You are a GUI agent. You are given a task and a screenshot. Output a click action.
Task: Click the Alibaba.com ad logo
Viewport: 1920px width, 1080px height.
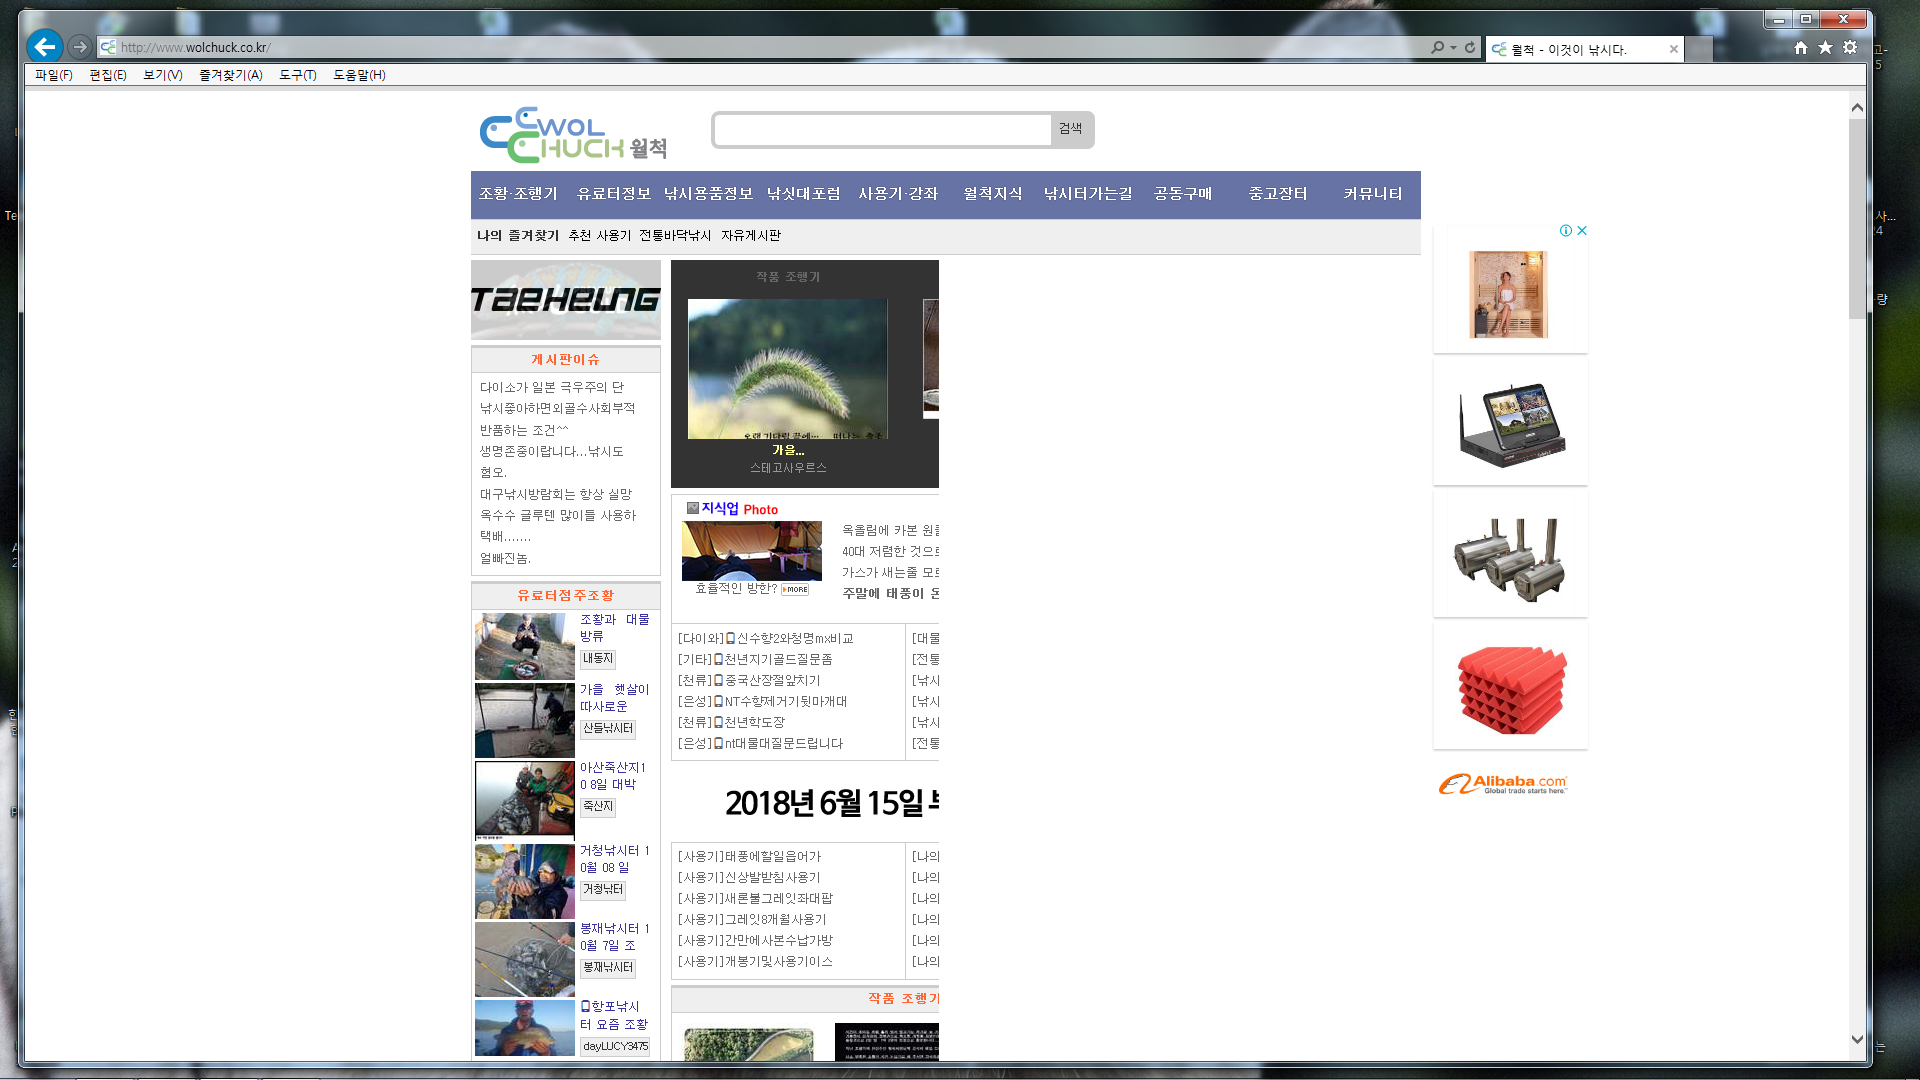1503,784
